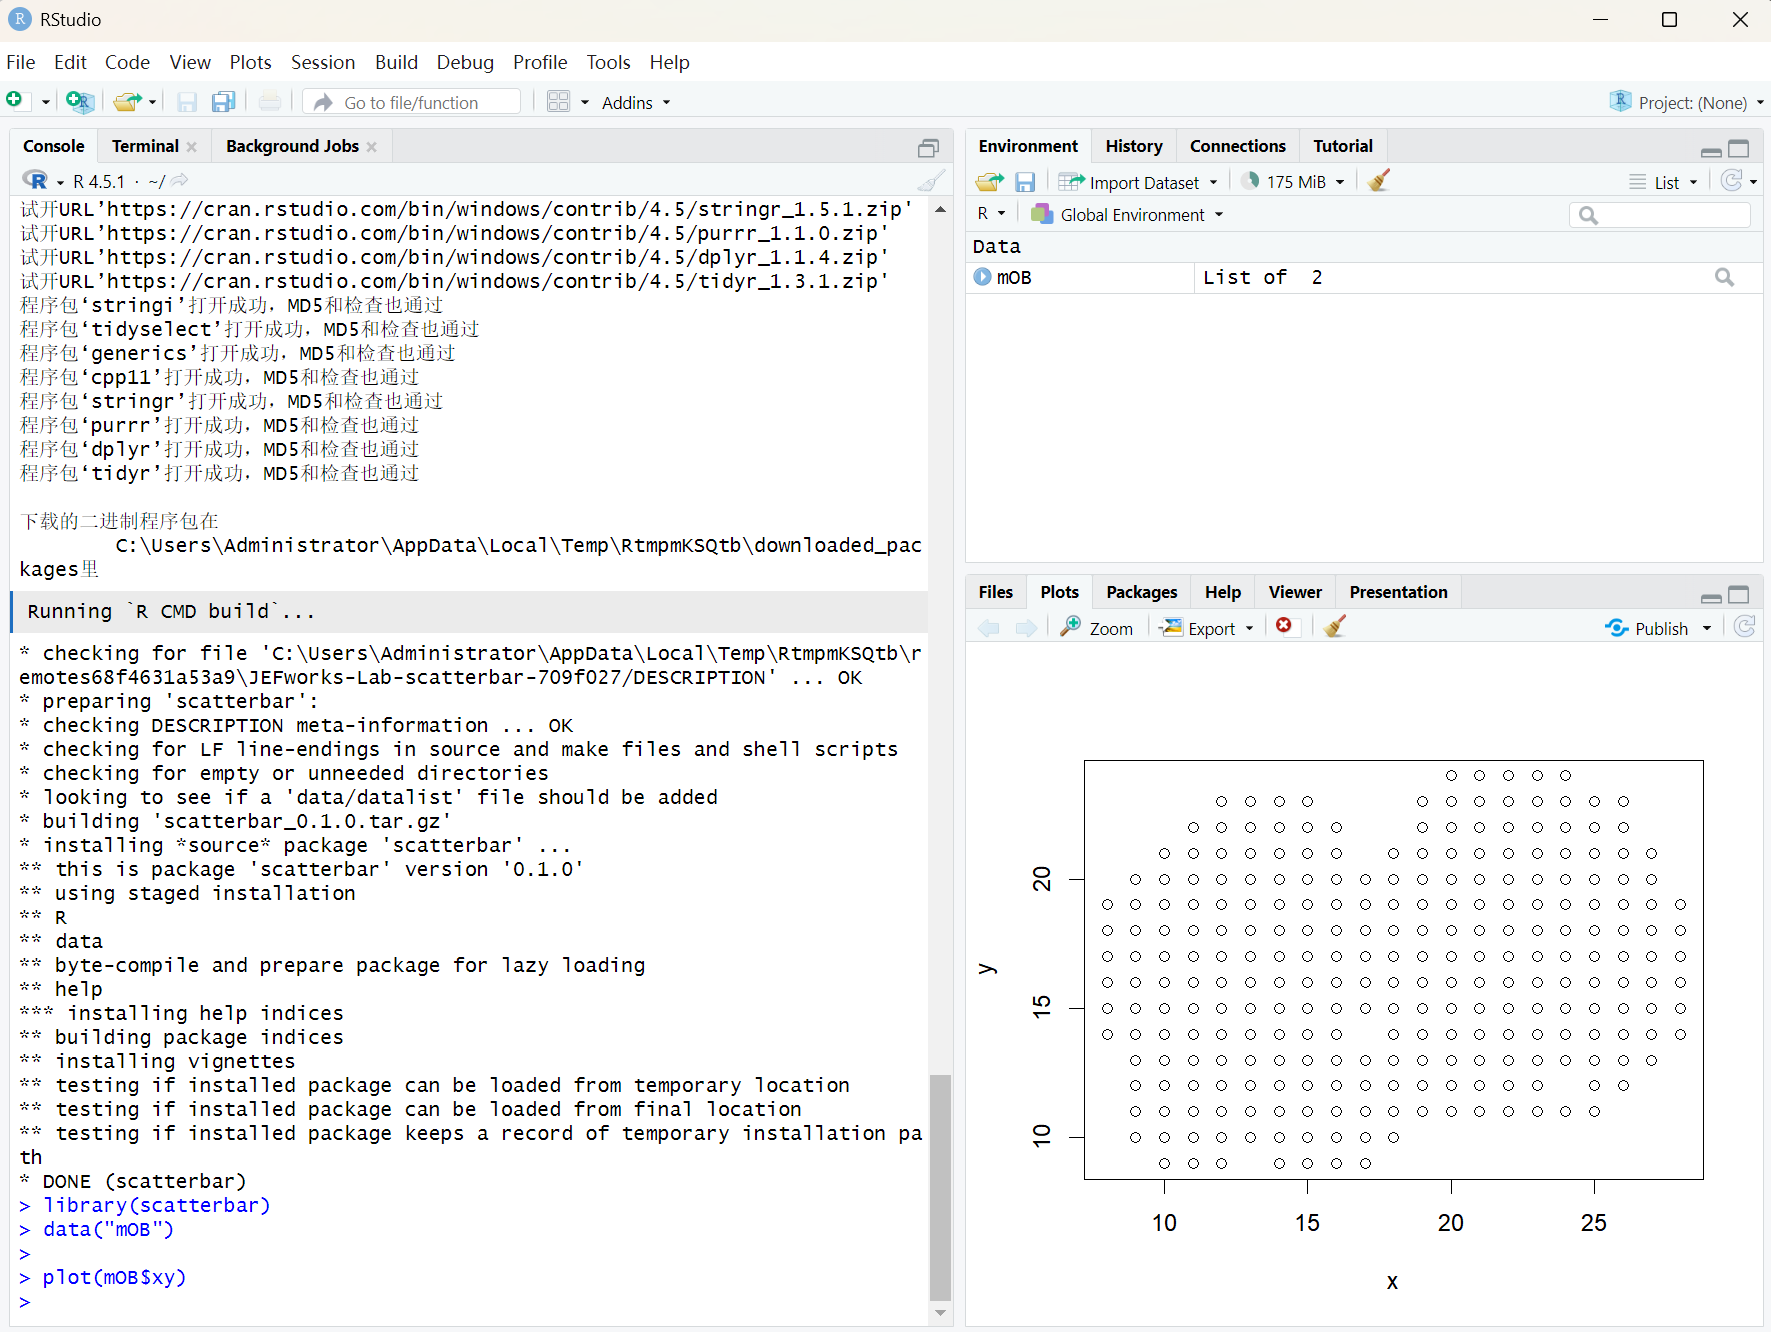1771x1332 pixels.
Task: Open R language selector dropdown
Action: [x=991, y=214]
